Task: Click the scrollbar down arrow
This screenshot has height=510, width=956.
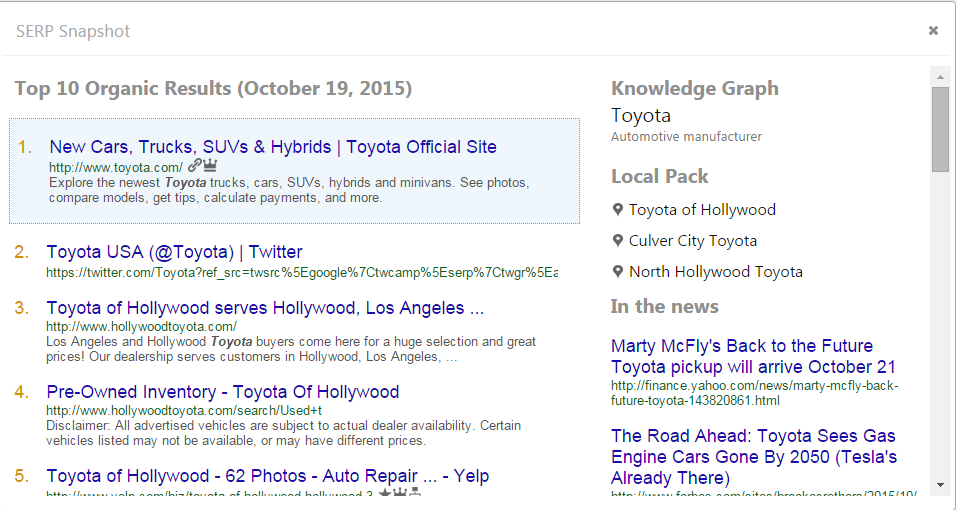Action: tap(940, 485)
